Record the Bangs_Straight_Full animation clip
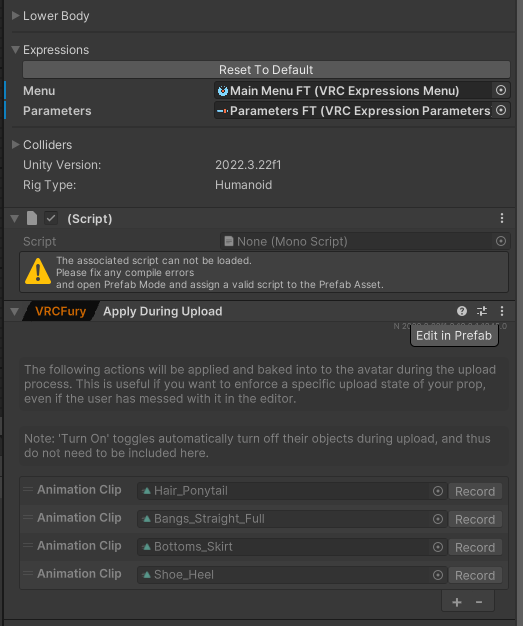 [x=475, y=519]
